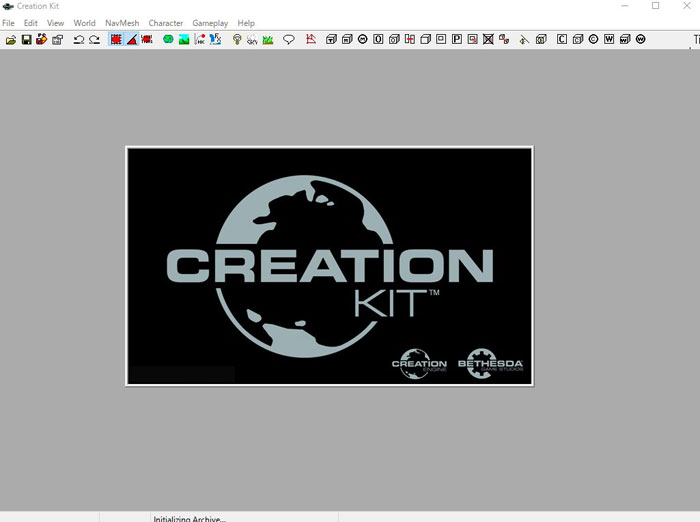Toggle the light bulb brightness icon
700x522 pixels.
click(237, 40)
